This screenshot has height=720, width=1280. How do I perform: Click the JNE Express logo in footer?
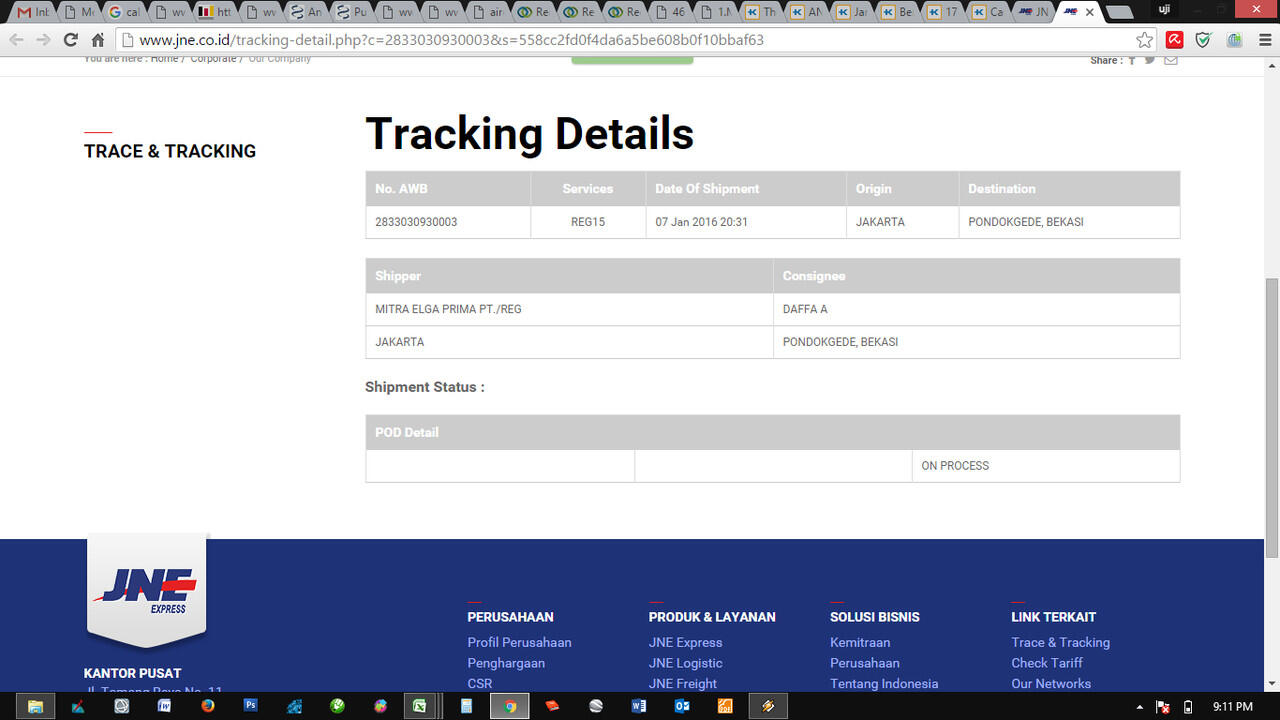click(x=147, y=590)
